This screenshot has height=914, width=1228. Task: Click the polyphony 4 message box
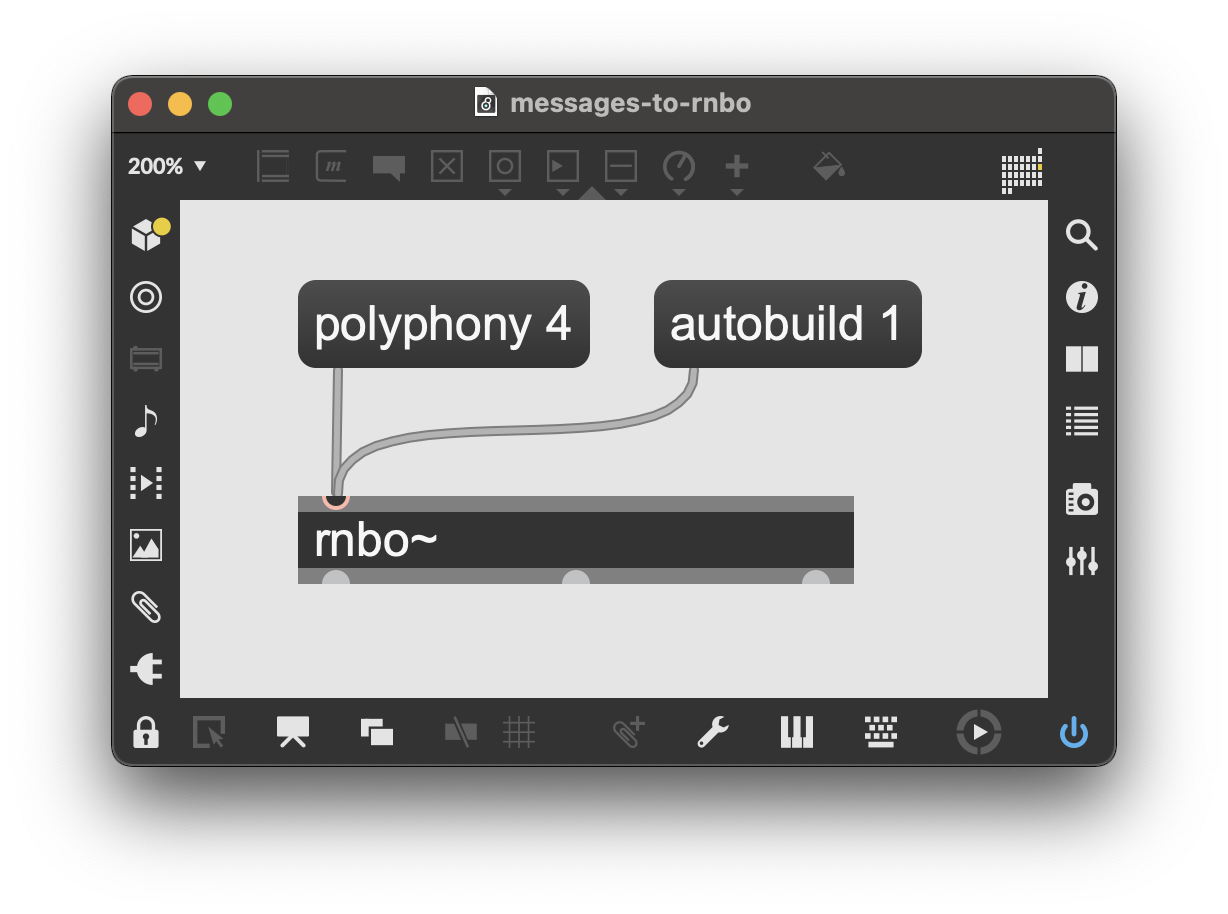(443, 324)
